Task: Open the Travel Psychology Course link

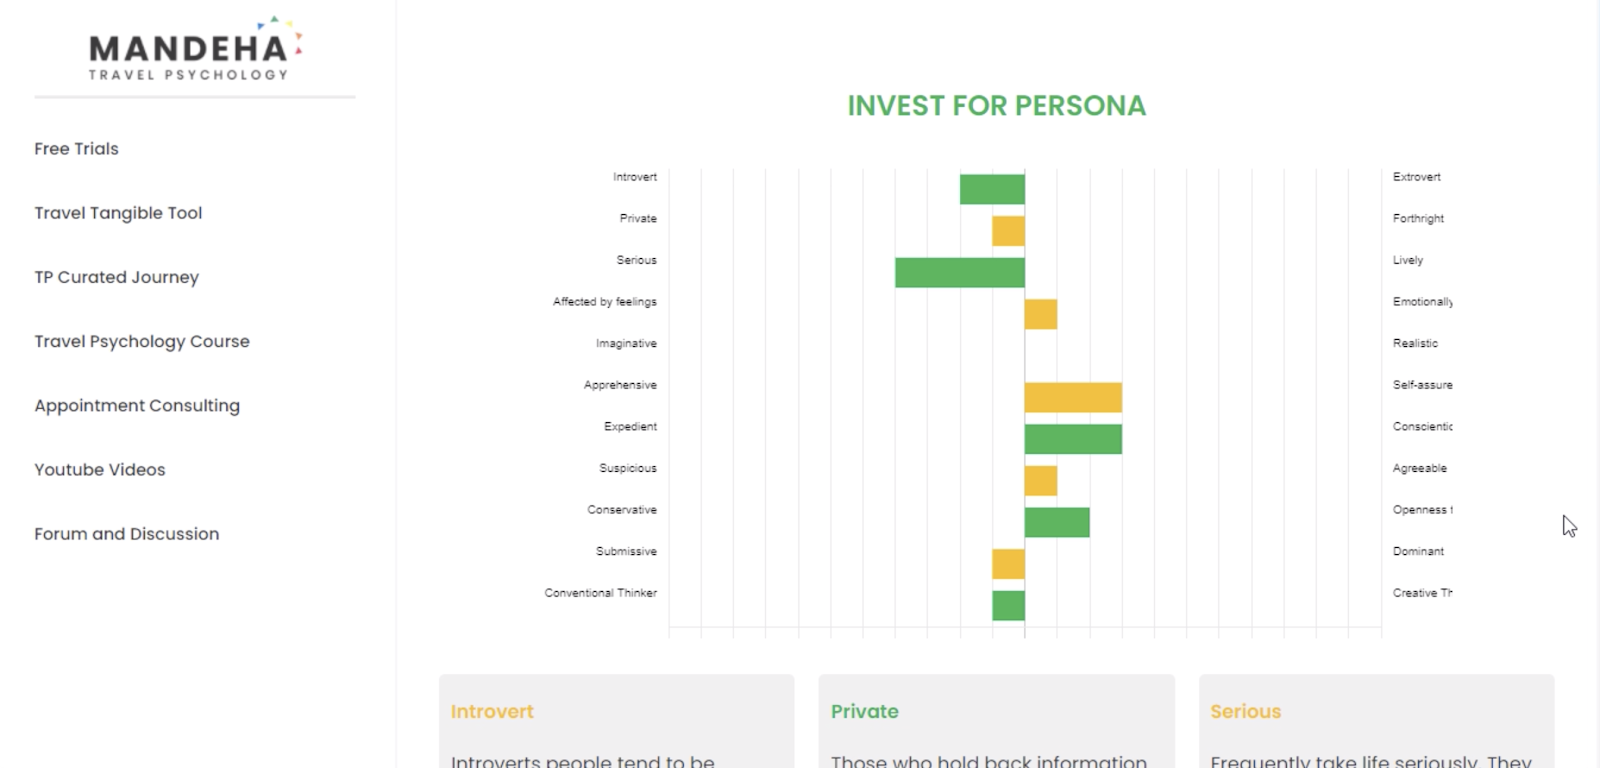Action: [142, 341]
